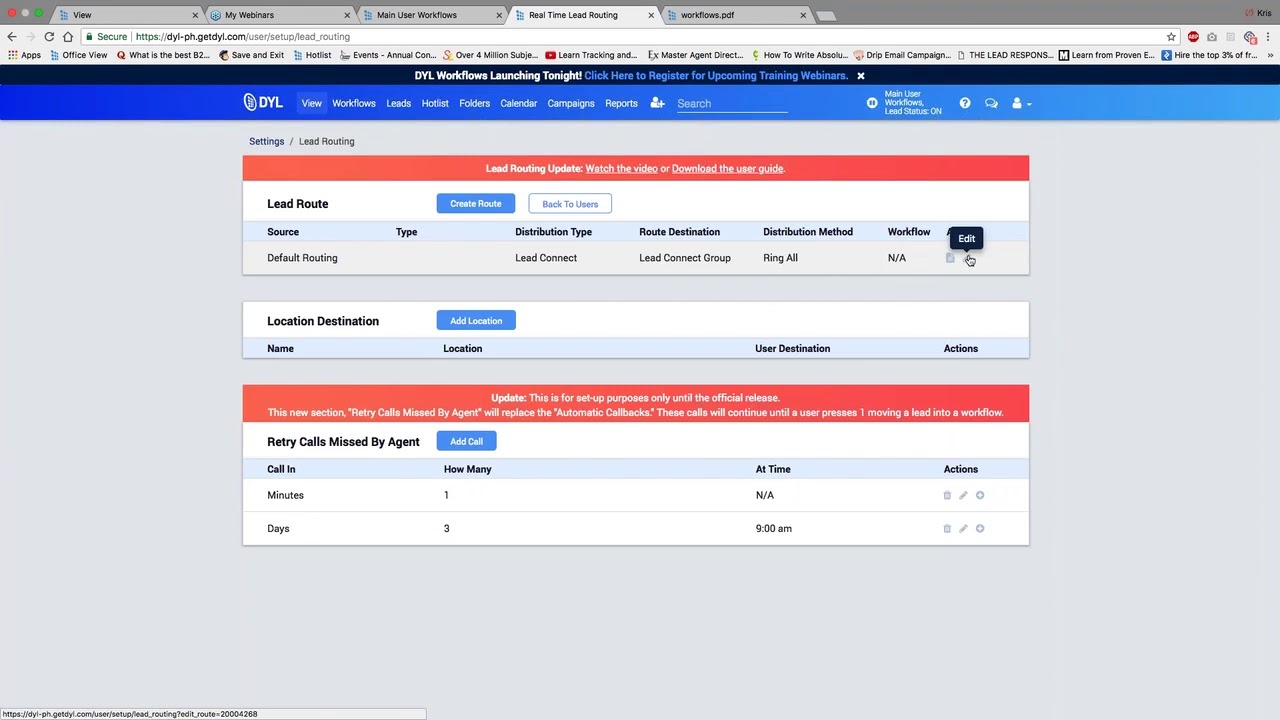
Task: Click the header Search input field
Action: click(x=732, y=103)
